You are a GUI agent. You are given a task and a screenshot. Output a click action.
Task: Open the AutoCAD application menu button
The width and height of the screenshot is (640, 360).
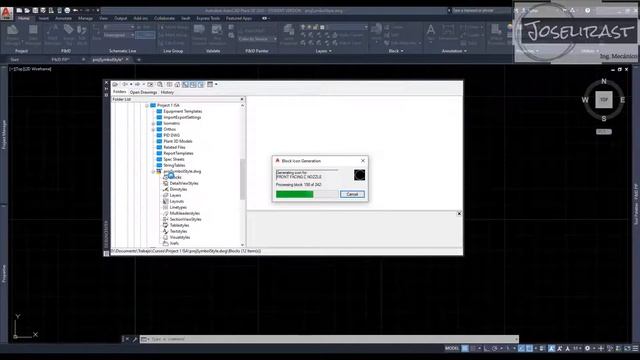[x=7, y=13]
